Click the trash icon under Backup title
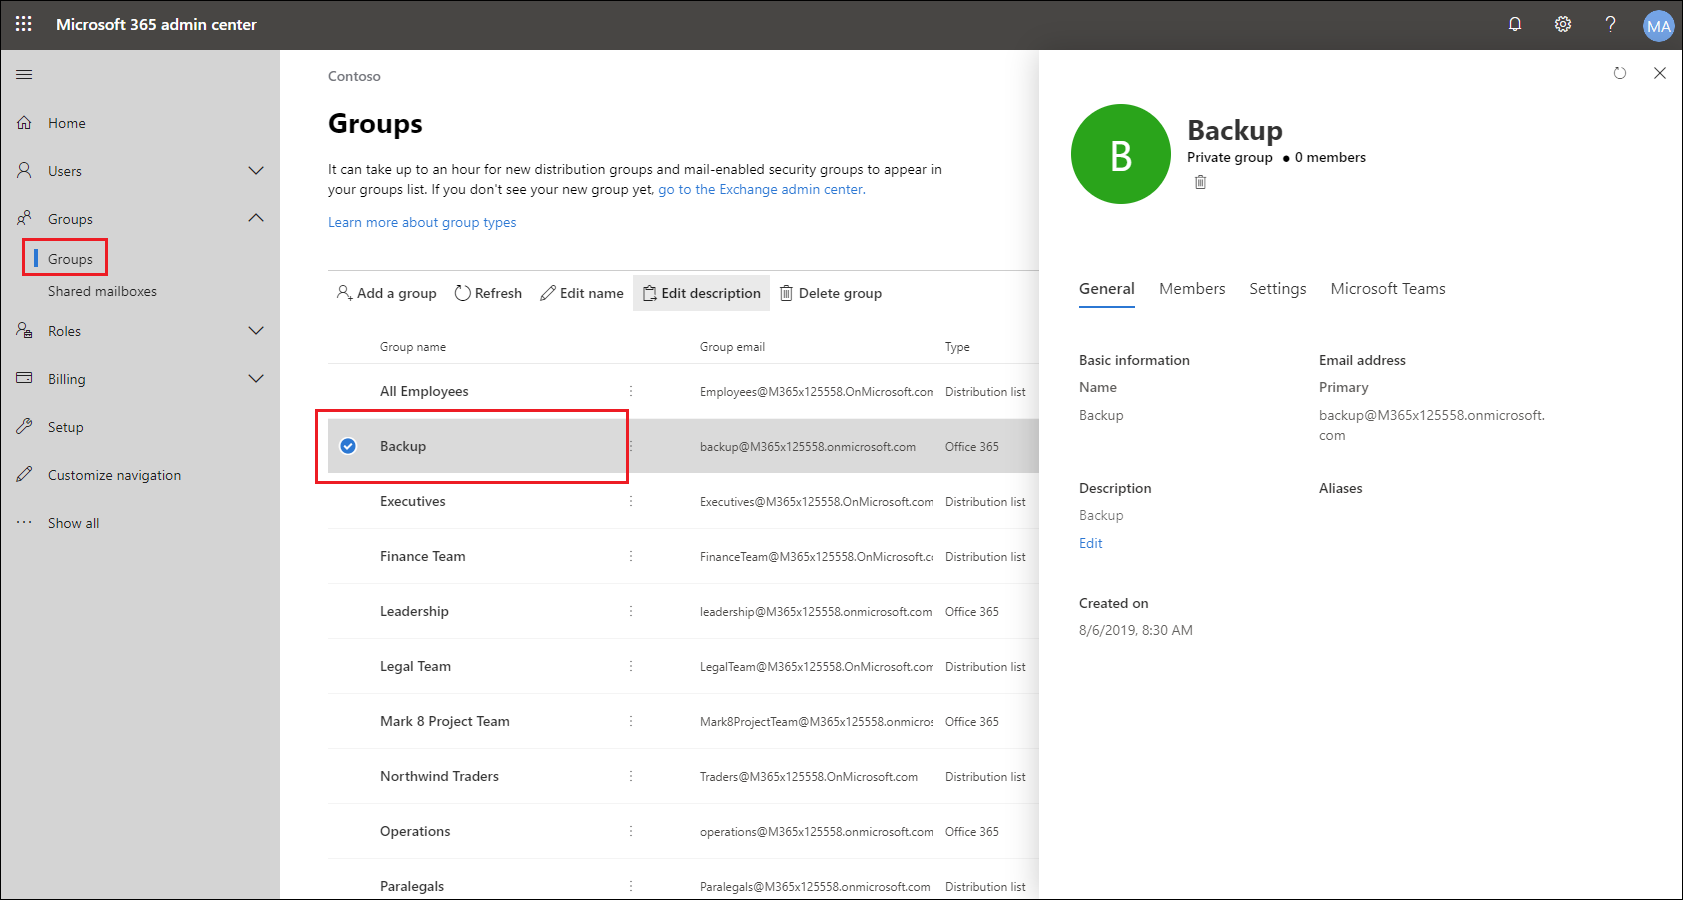This screenshot has width=1683, height=900. pyautogui.click(x=1200, y=182)
